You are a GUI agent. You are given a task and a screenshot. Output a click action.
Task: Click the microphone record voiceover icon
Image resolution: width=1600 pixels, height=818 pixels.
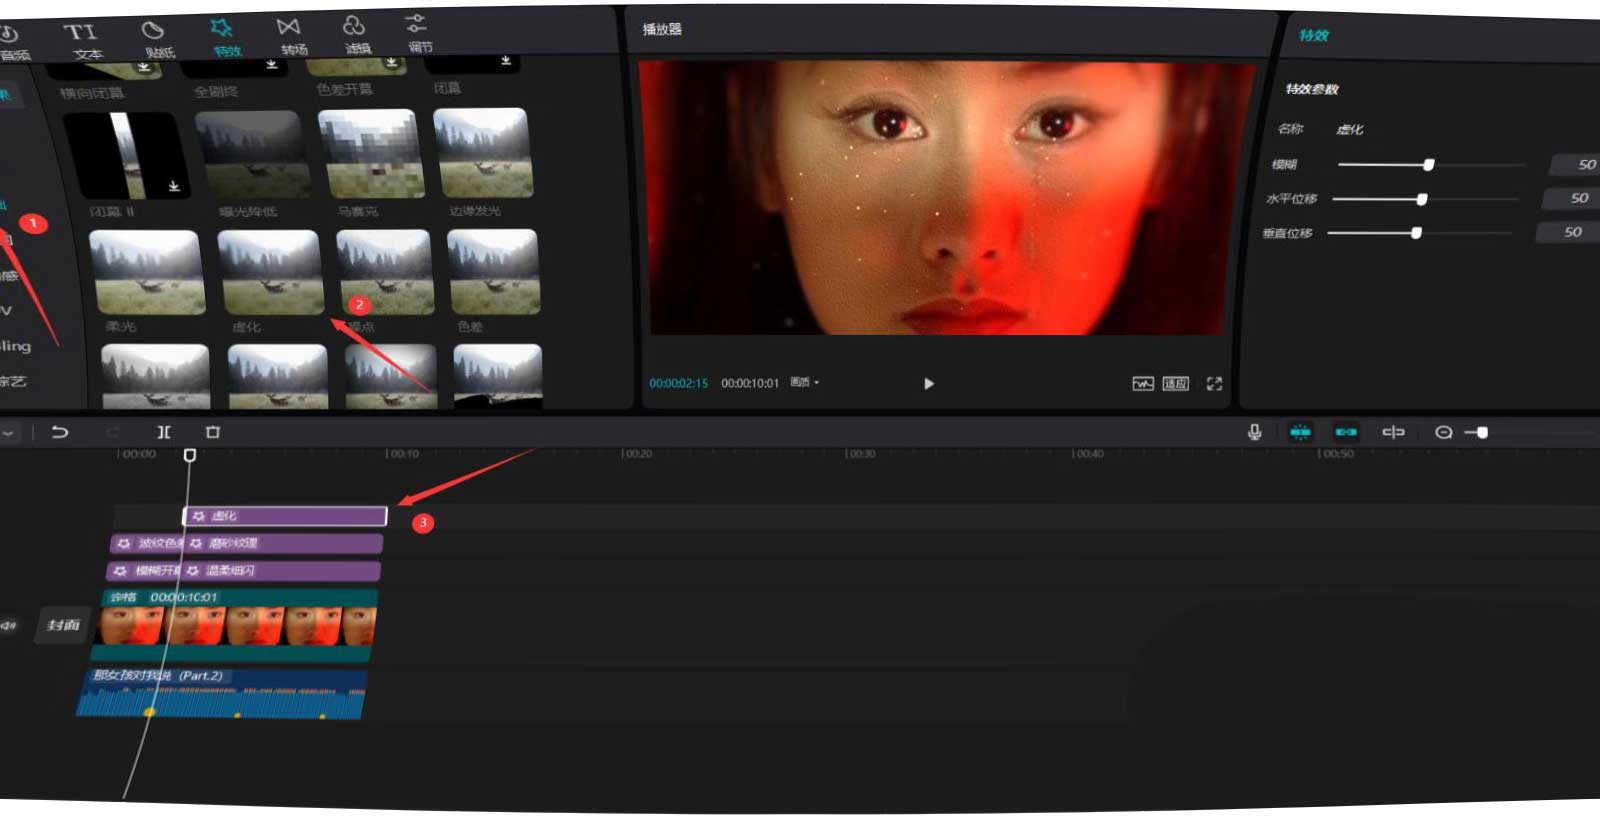(x=1254, y=432)
